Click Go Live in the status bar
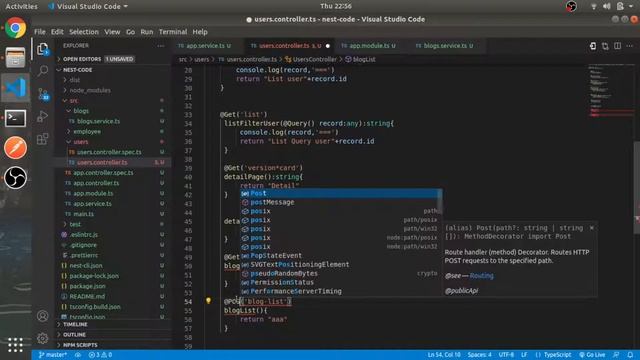Viewport: 640px width, 360px height. click(592, 355)
